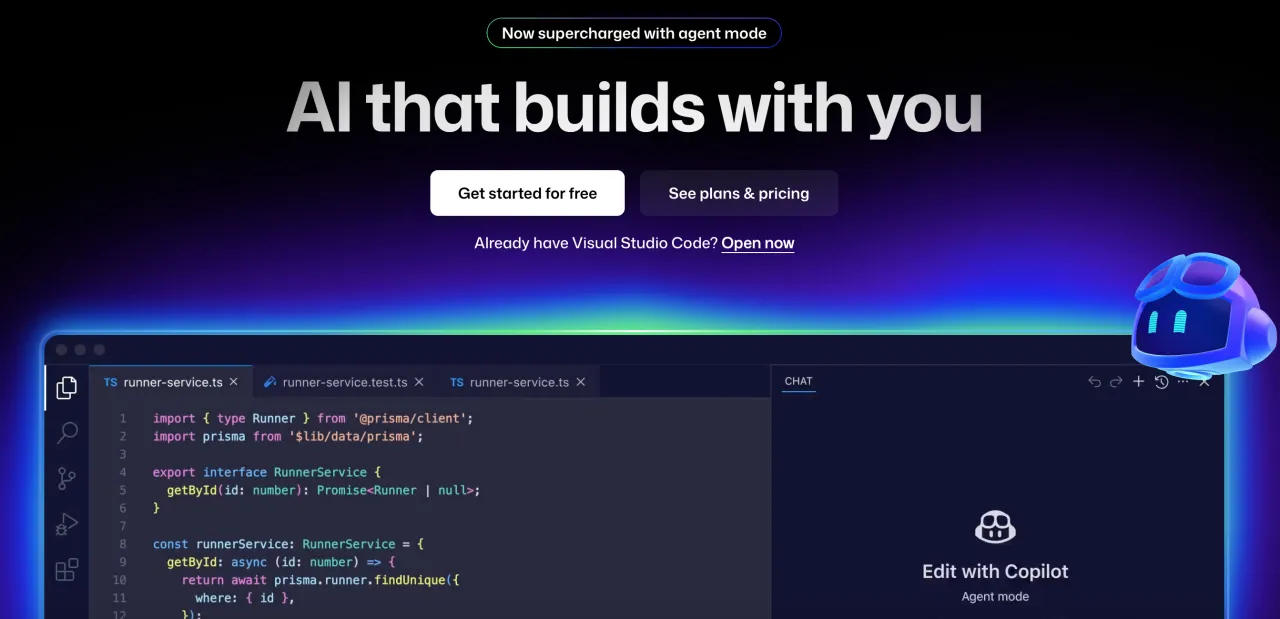
Task: Click the Get started for free button
Action: (527, 193)
